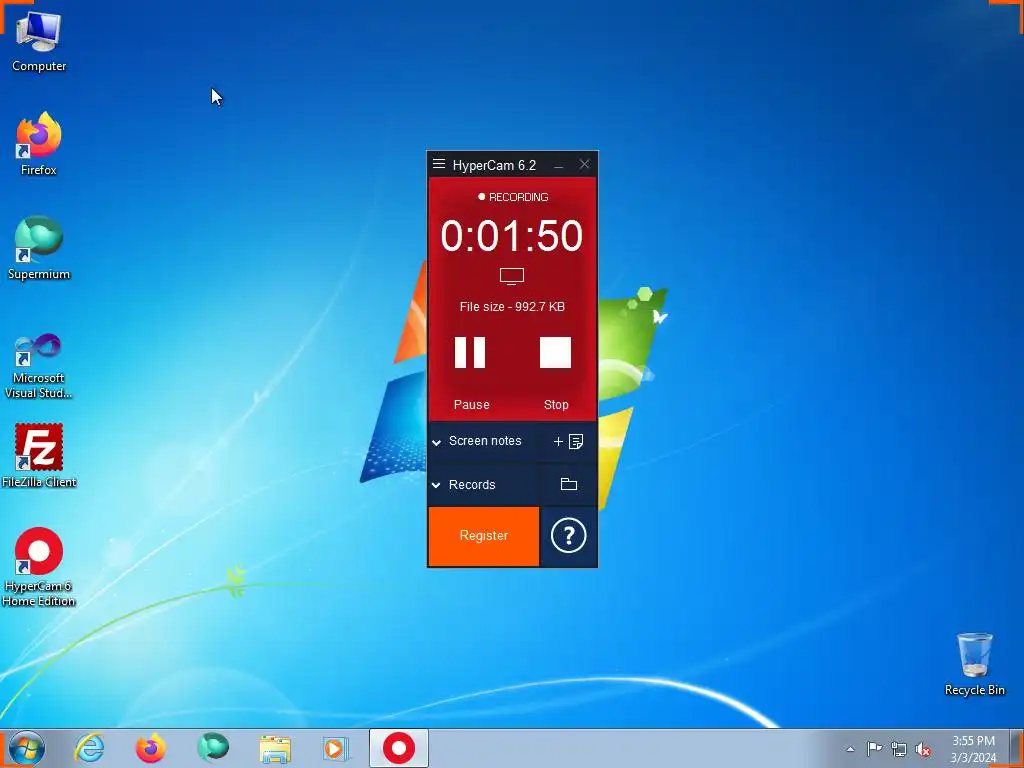Launch Firefox from the taskbar
Viewport: 1024px width, 768px height.
[x=150, y=748]
